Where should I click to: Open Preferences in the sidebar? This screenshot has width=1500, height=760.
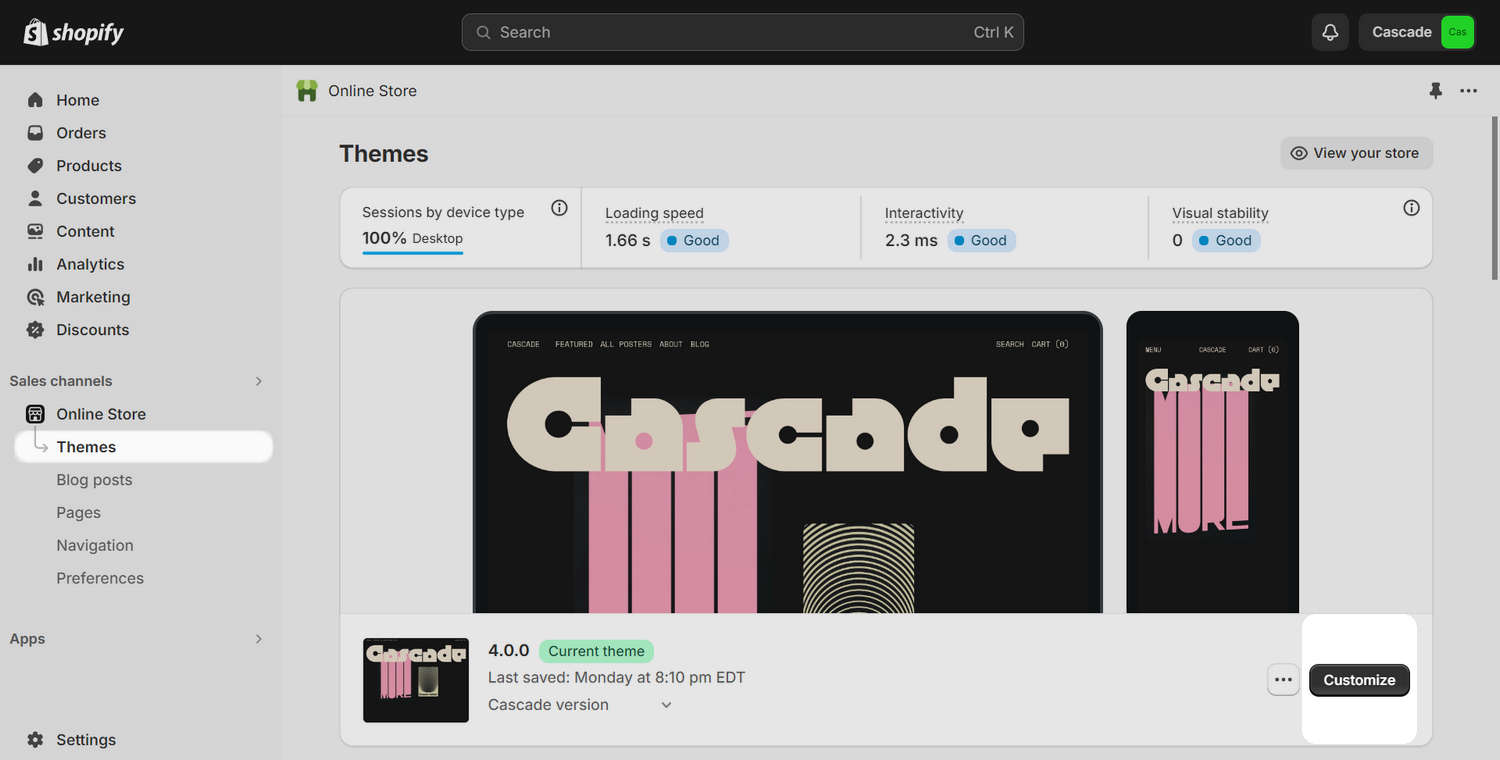(100, 578)
